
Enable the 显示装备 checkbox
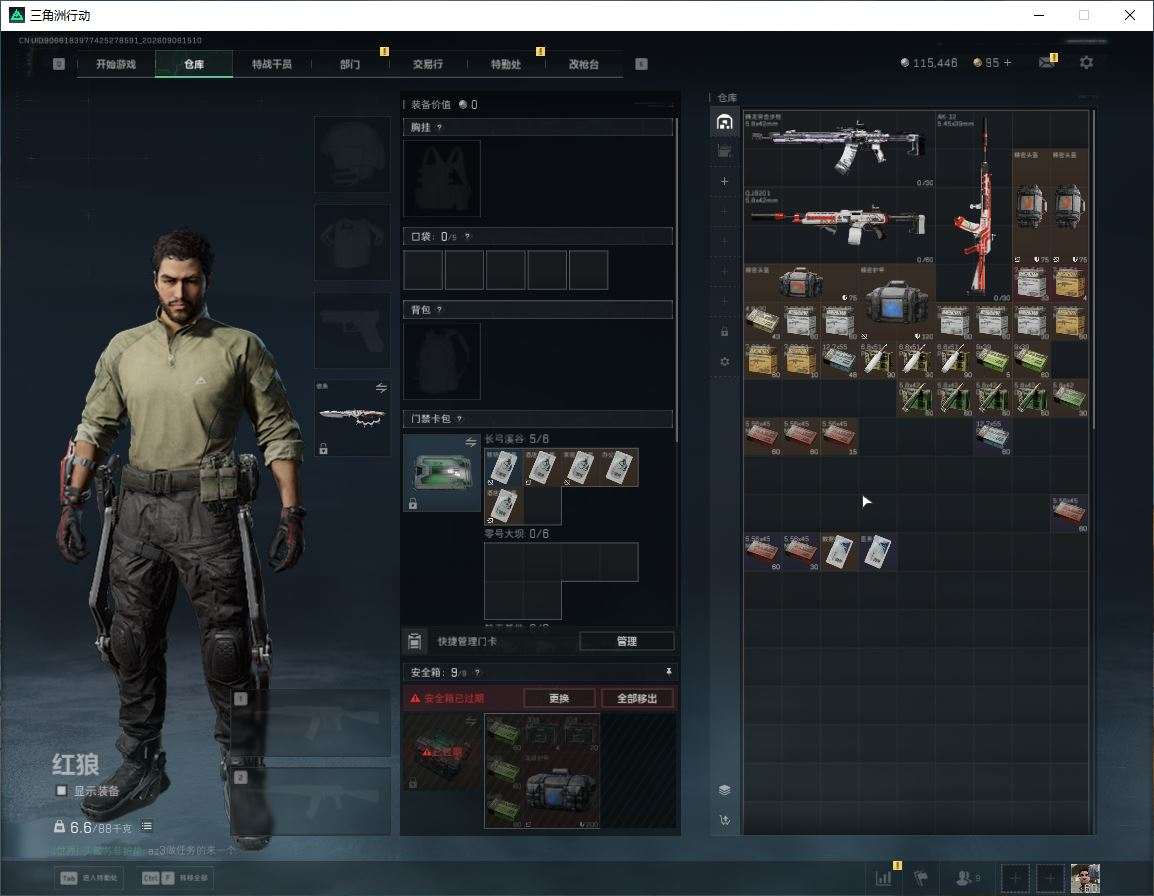click(61, 791)
